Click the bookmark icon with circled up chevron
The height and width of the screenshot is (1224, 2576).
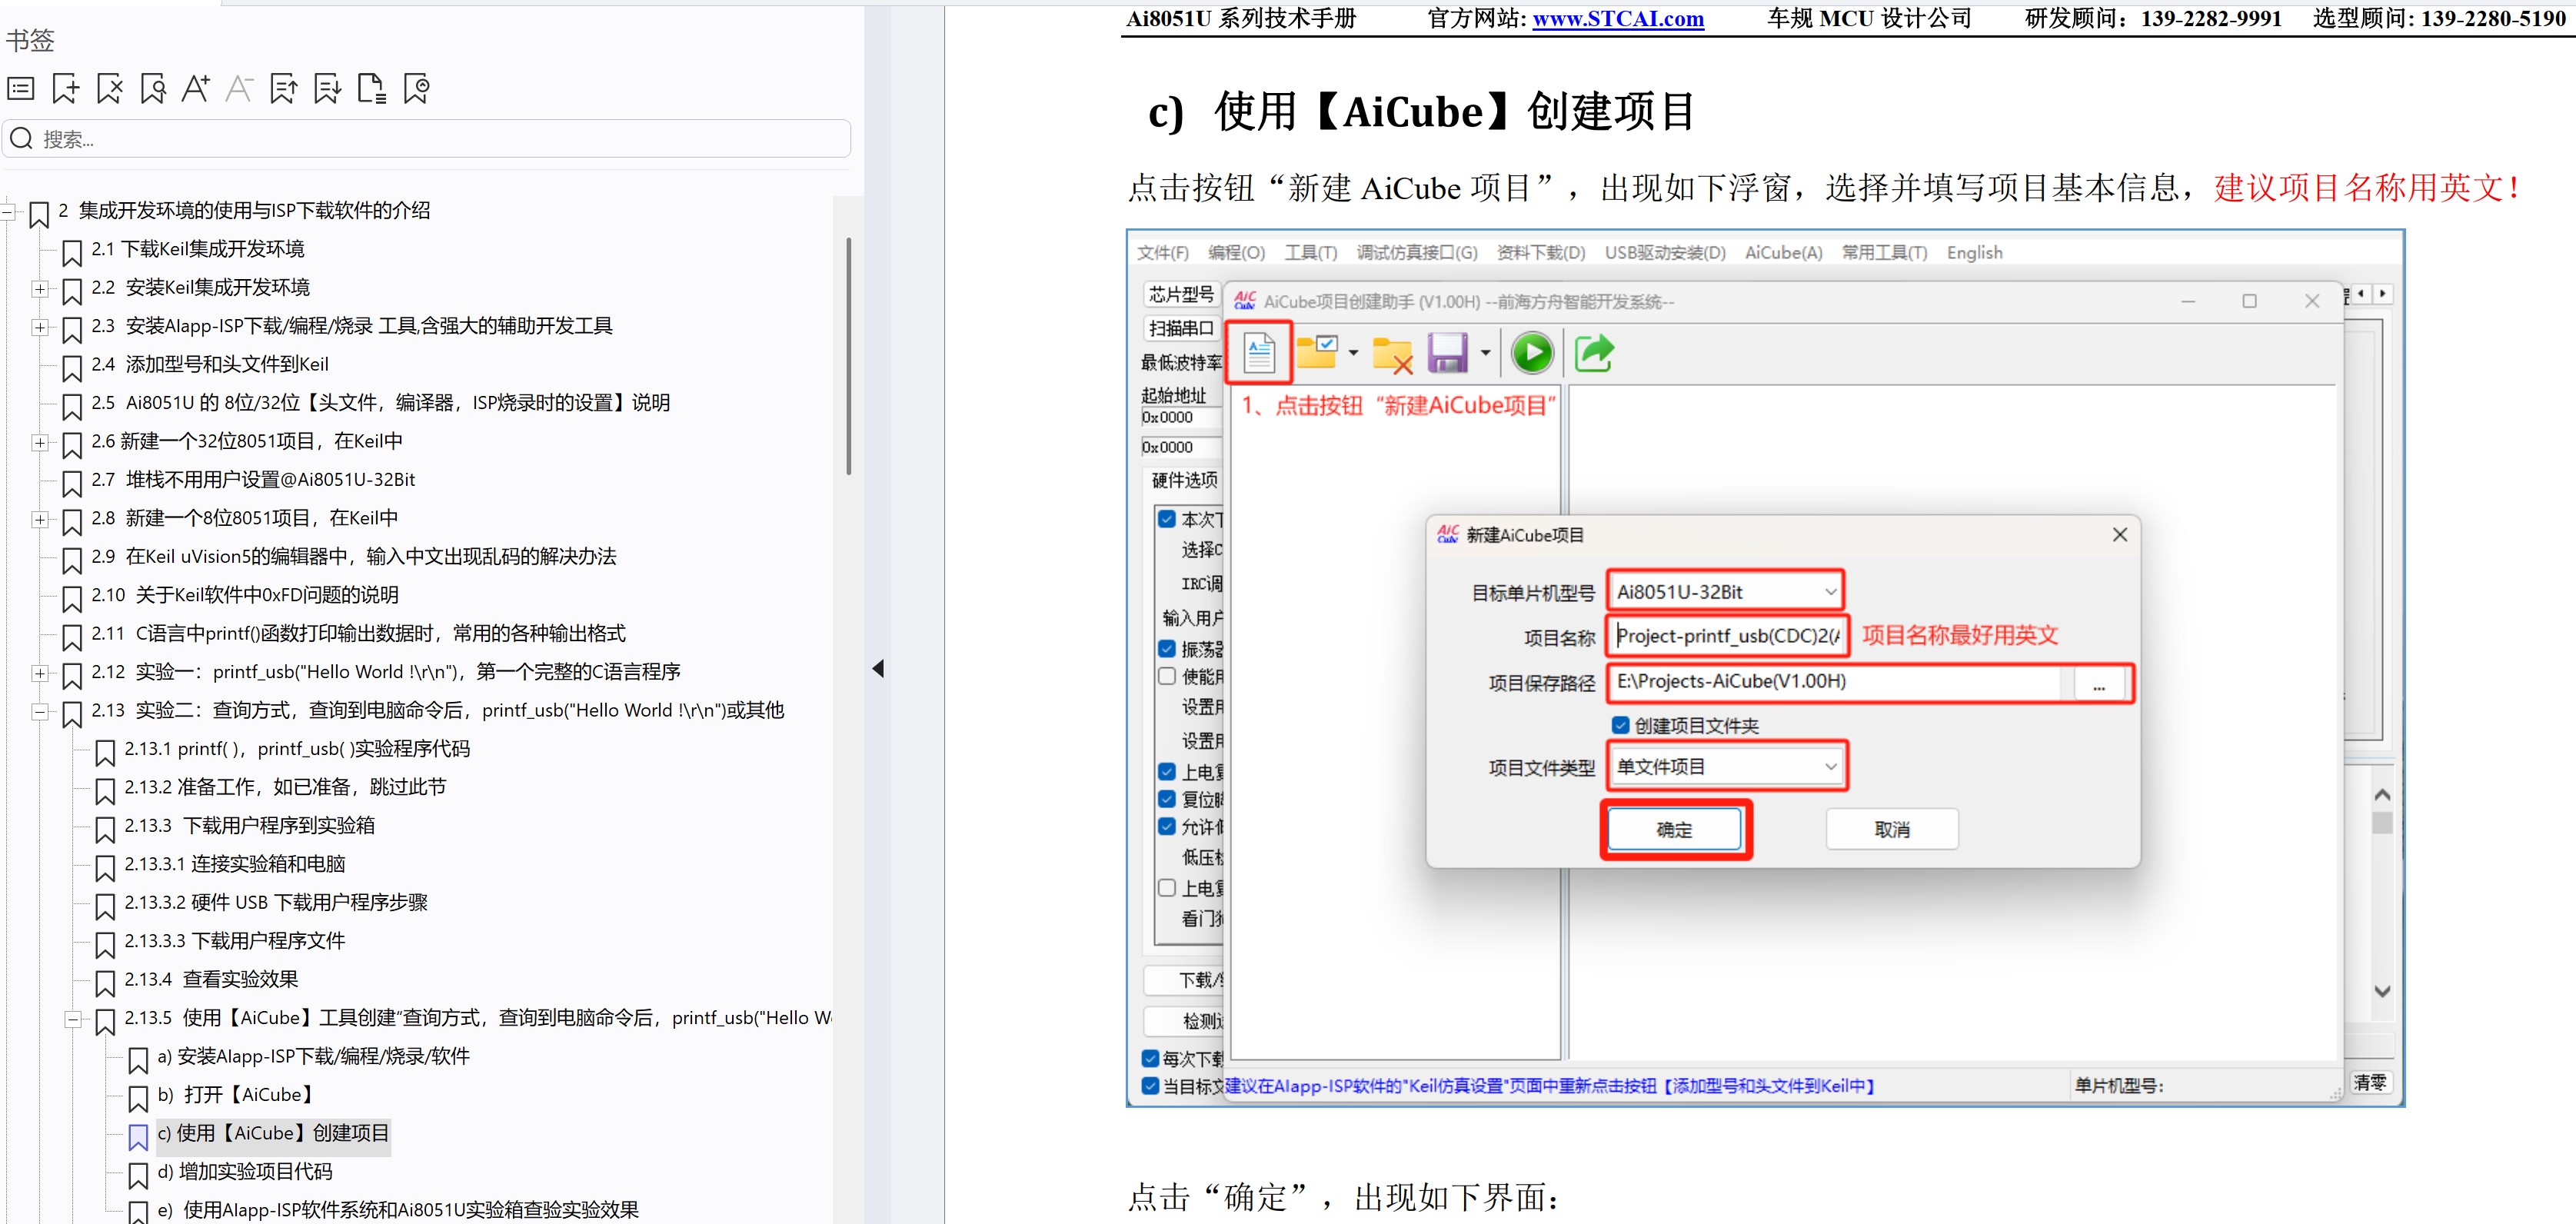click(x=416, y=89)
